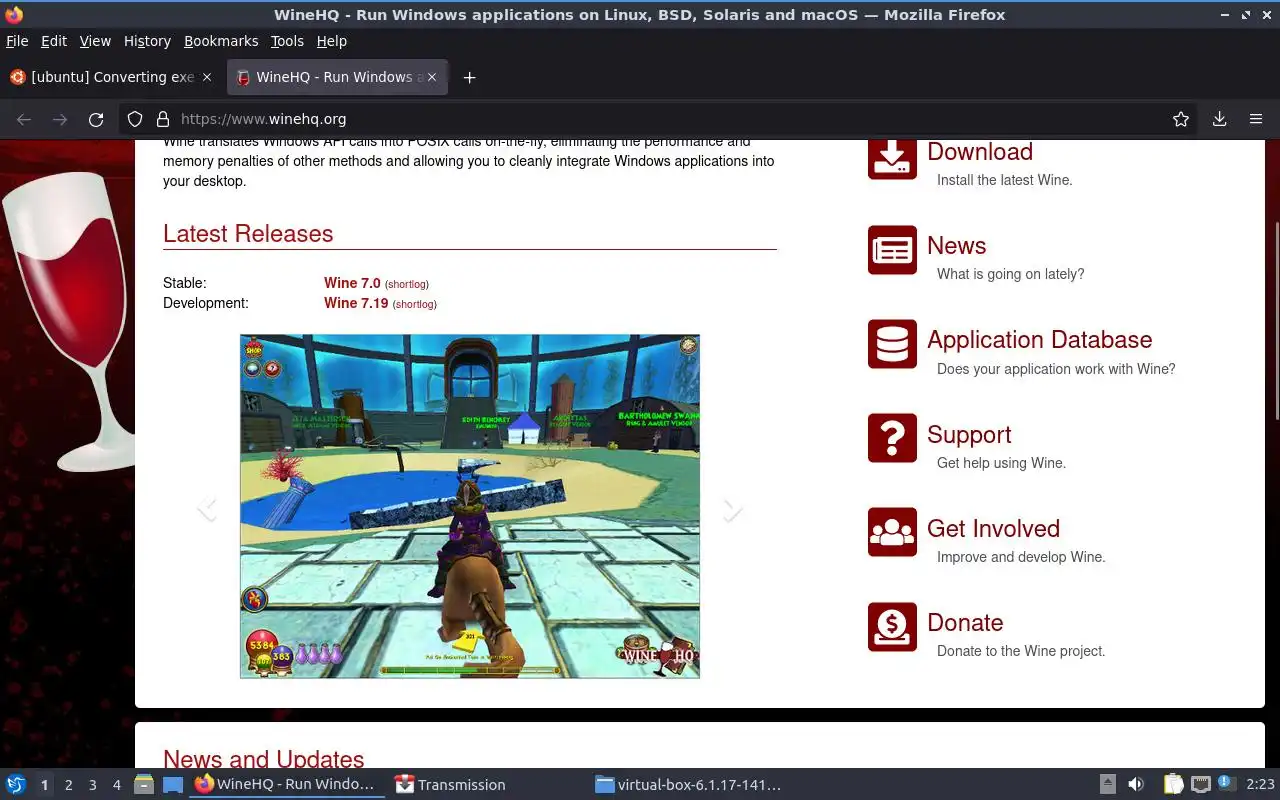Open the shortlog link next to Wine 7.19

pos(414,304)
